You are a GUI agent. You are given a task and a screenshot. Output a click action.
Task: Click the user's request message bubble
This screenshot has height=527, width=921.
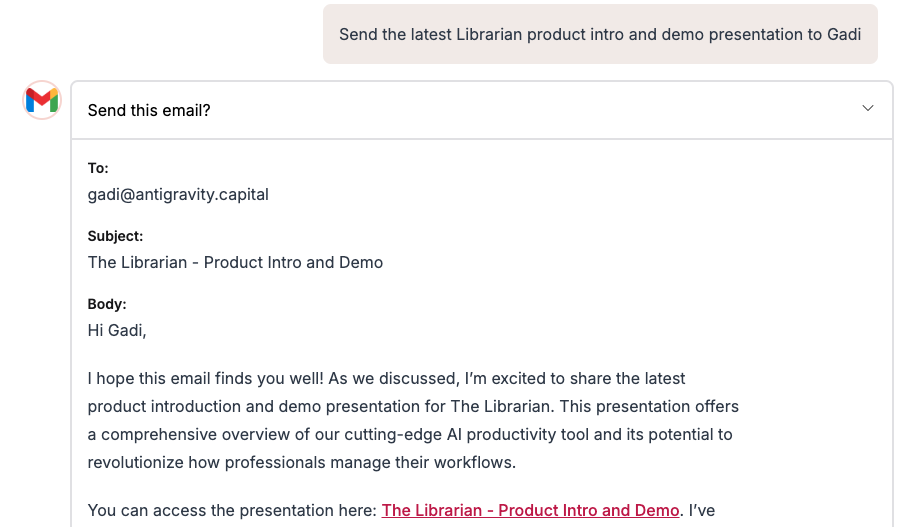tap(600, 34)
